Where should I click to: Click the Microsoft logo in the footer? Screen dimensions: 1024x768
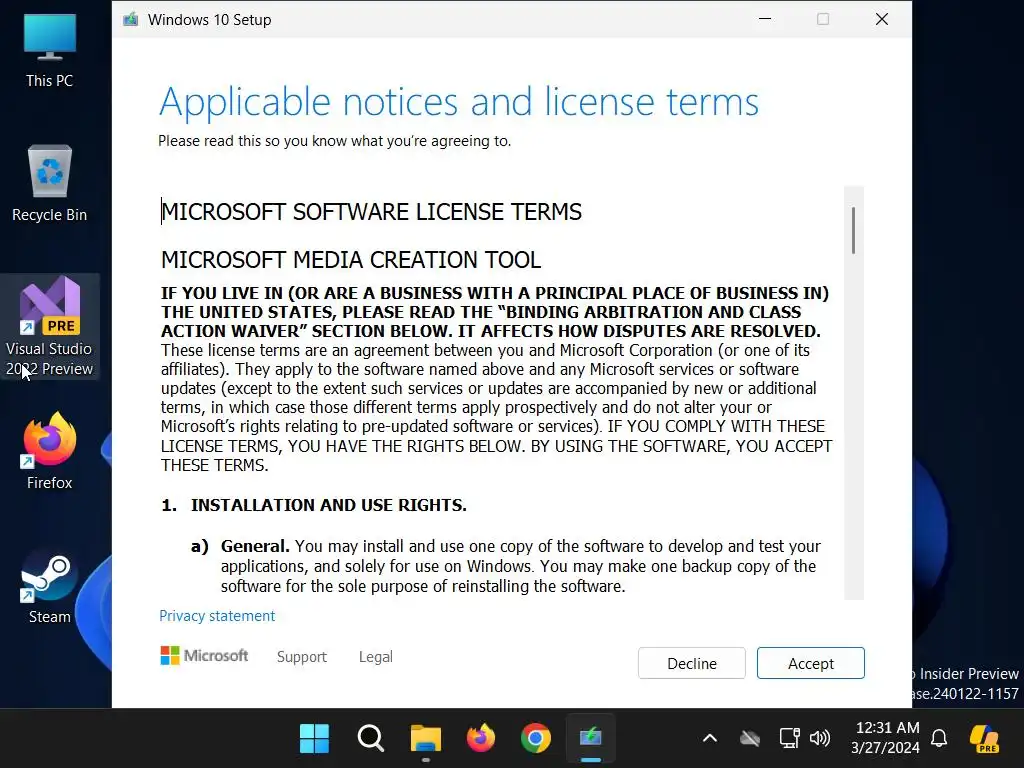tap(204, 655)
